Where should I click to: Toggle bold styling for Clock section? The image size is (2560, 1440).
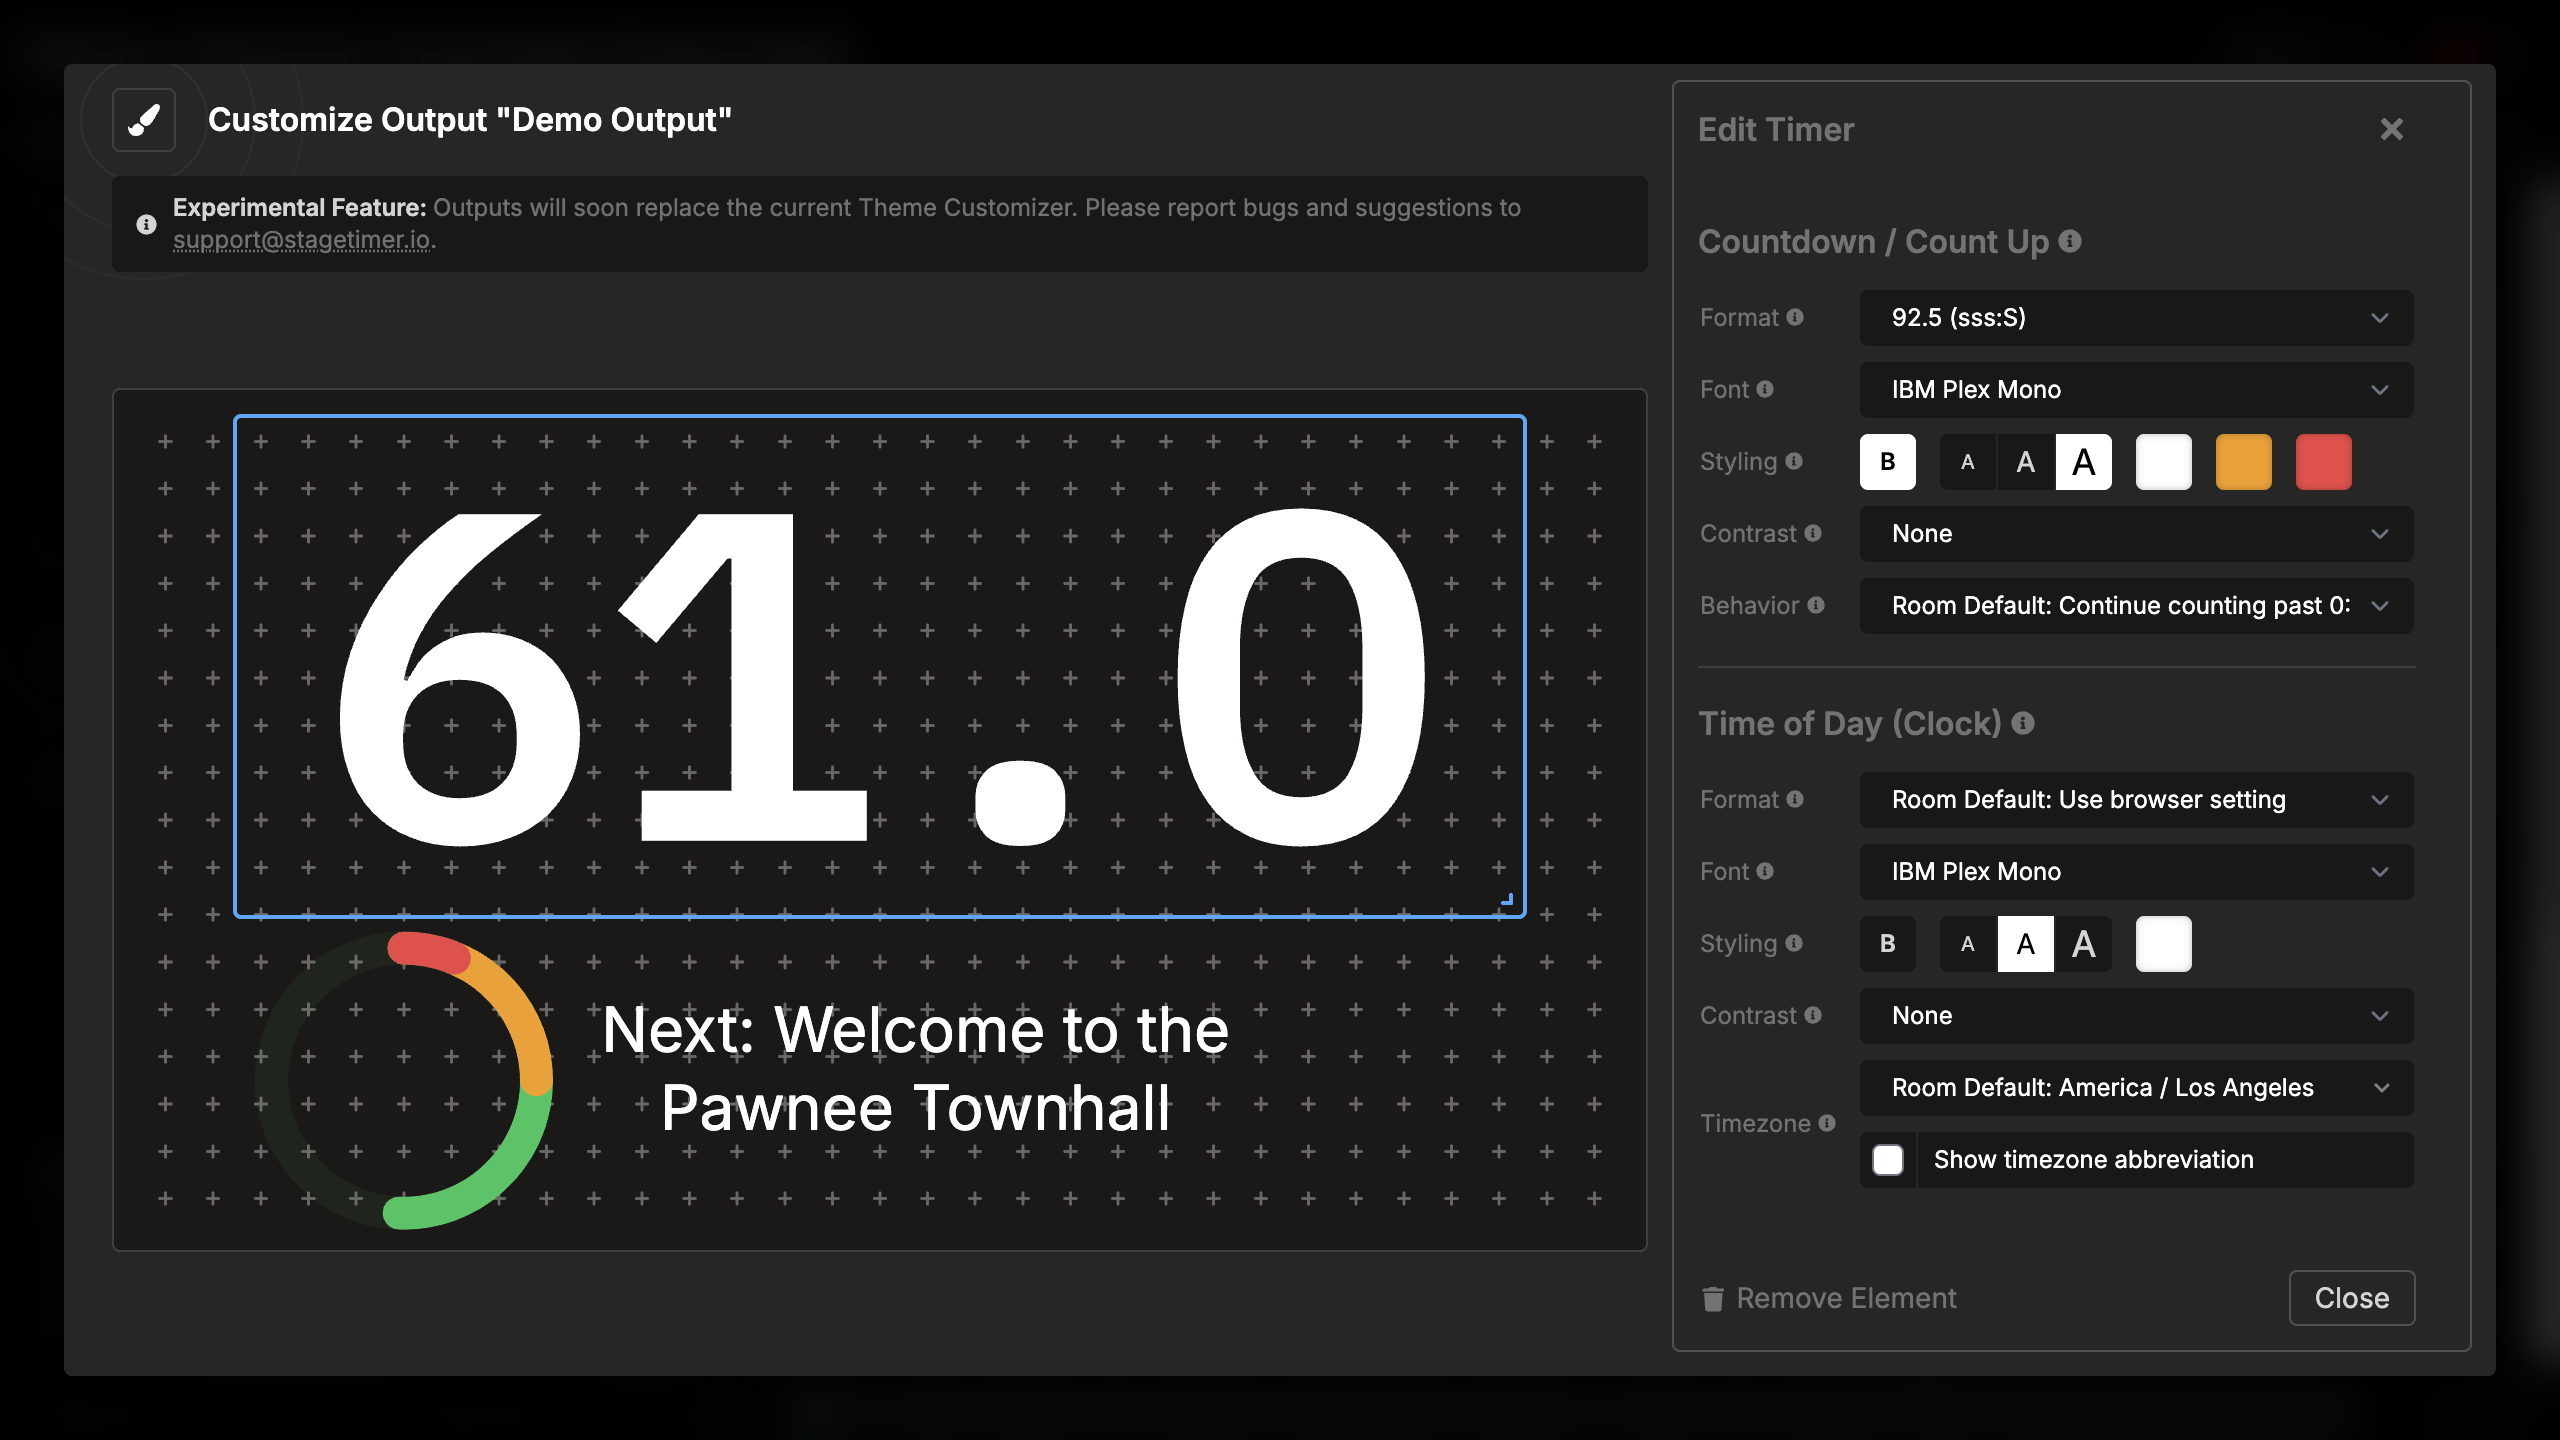coord(1887,944)
